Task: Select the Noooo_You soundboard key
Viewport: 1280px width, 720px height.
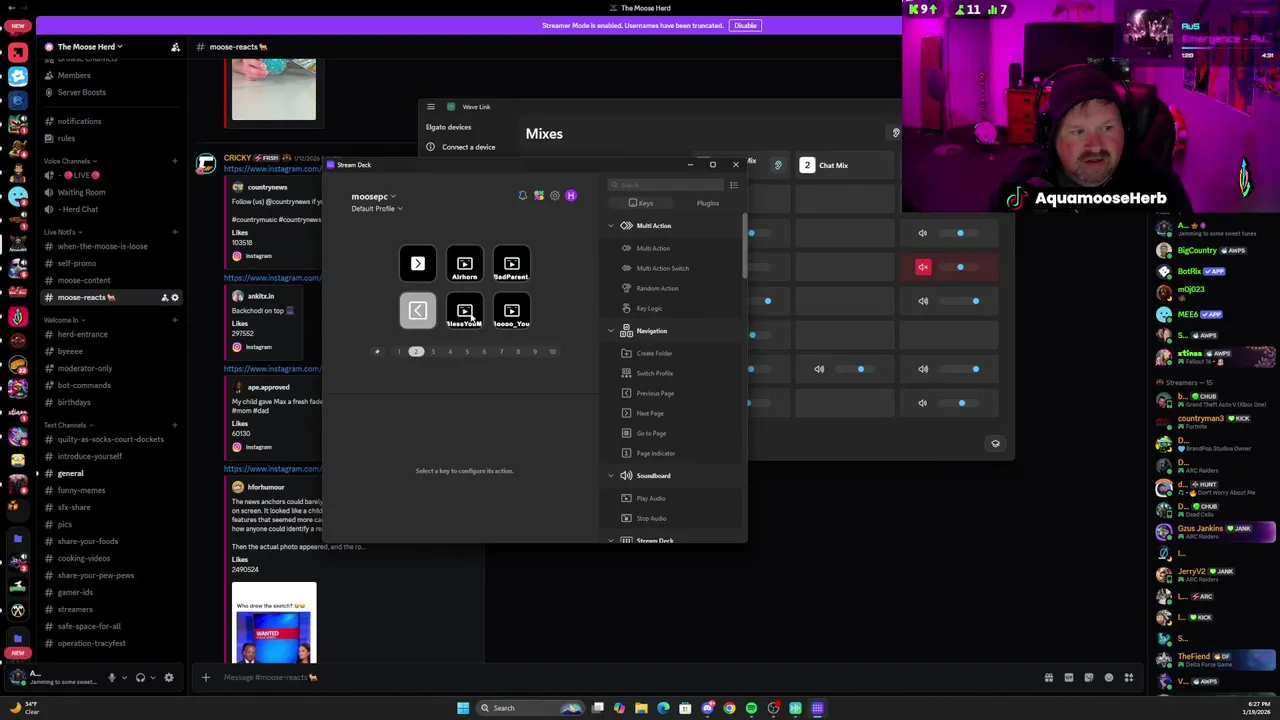Action: [x=512, y=311]
